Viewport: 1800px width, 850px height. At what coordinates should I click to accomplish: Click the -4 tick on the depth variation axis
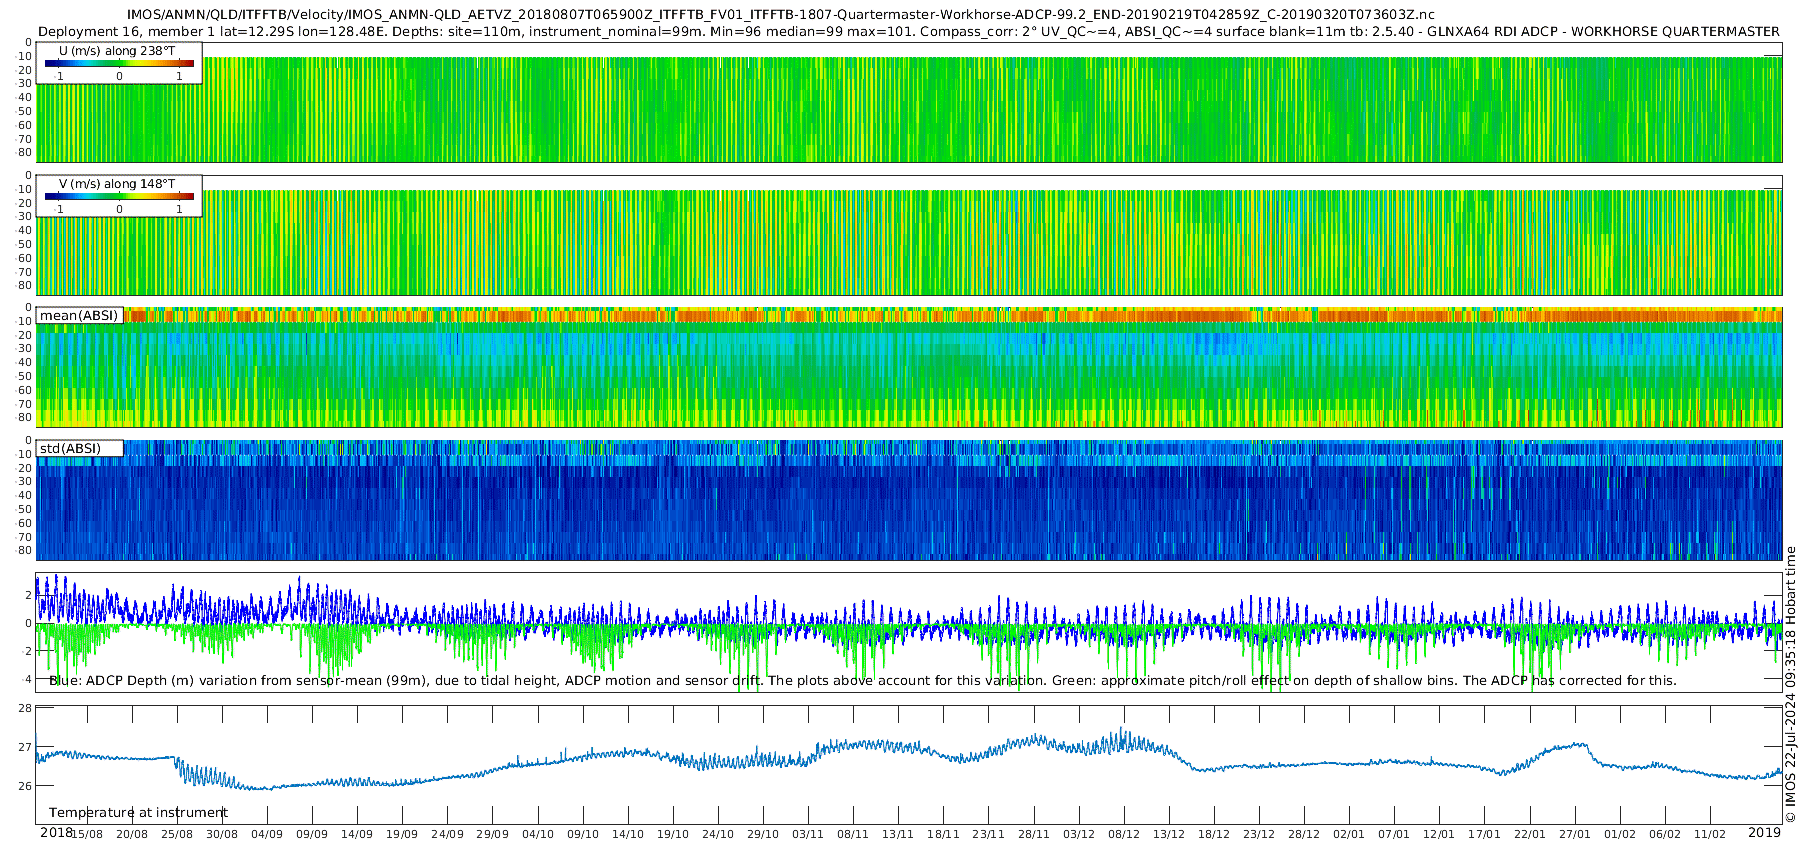click(x=27, y=679)
